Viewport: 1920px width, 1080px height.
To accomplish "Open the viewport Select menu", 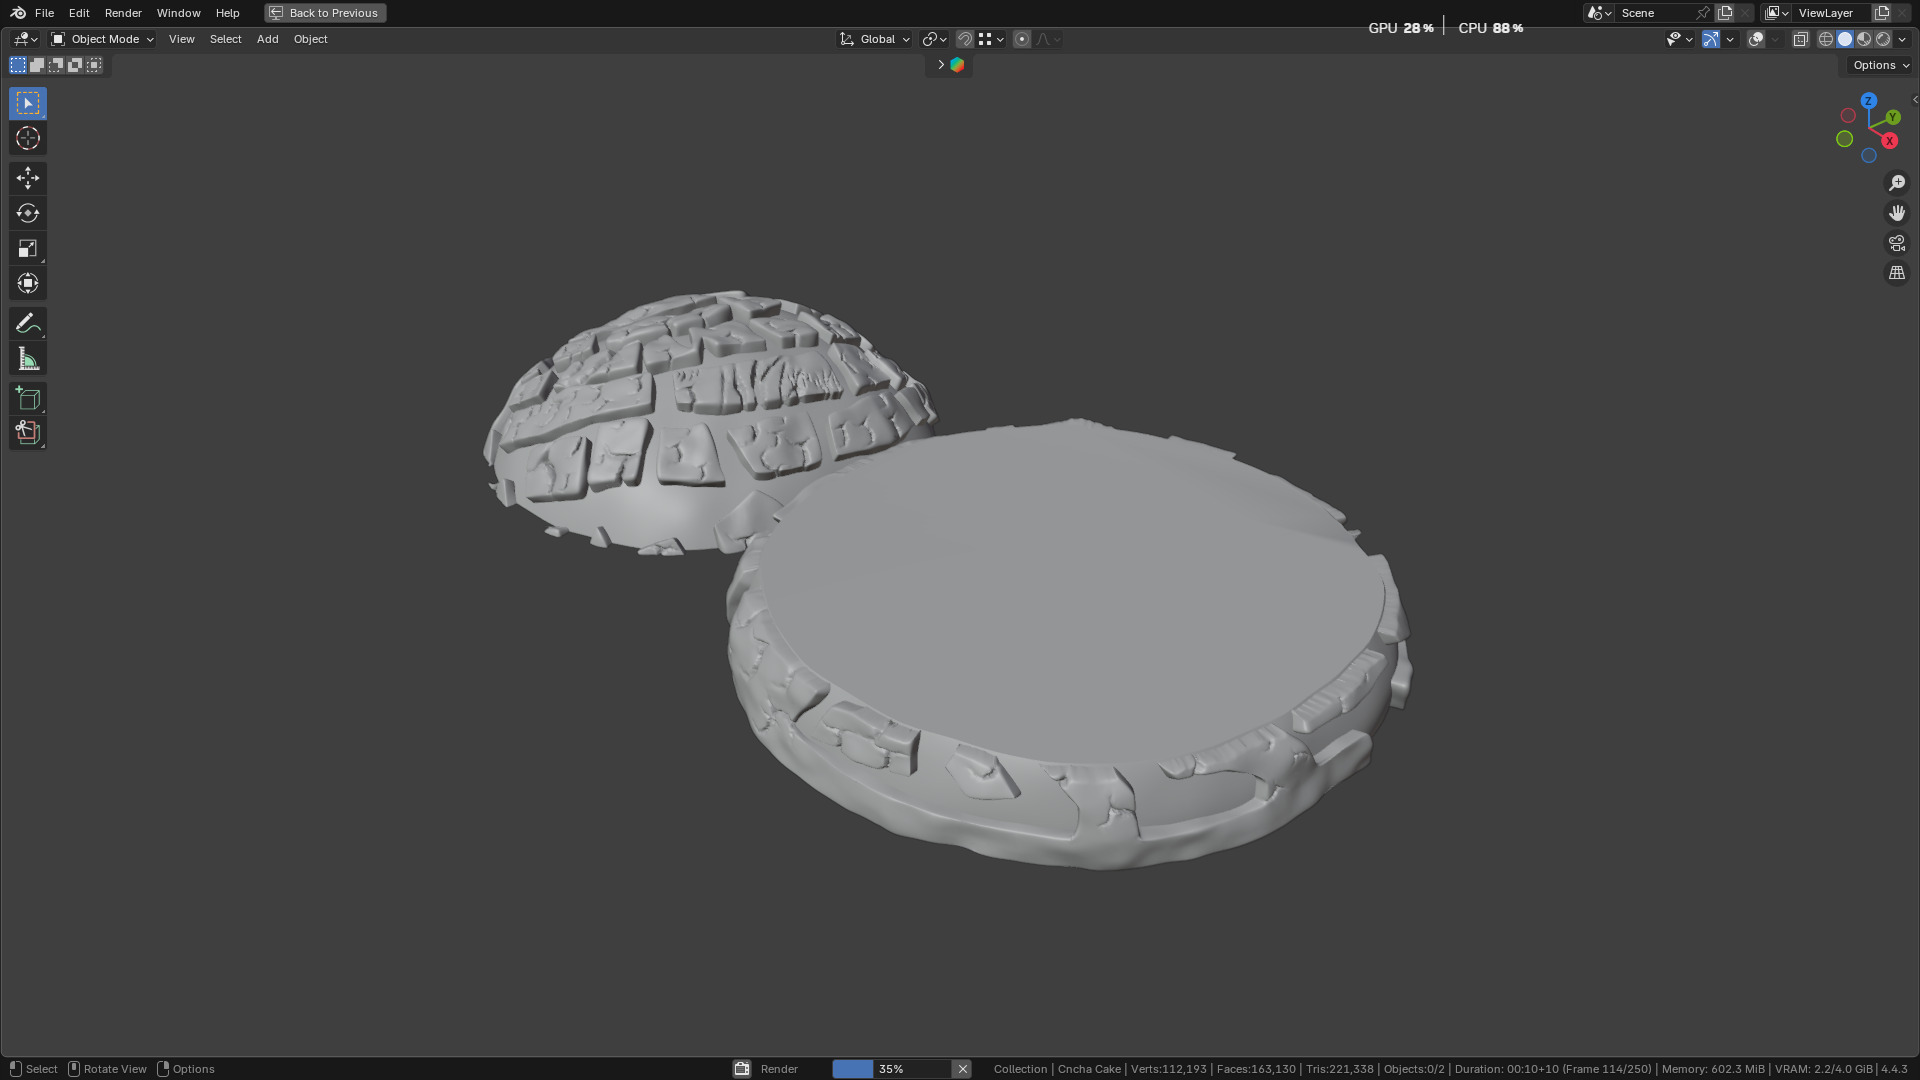I will point(225,39).
